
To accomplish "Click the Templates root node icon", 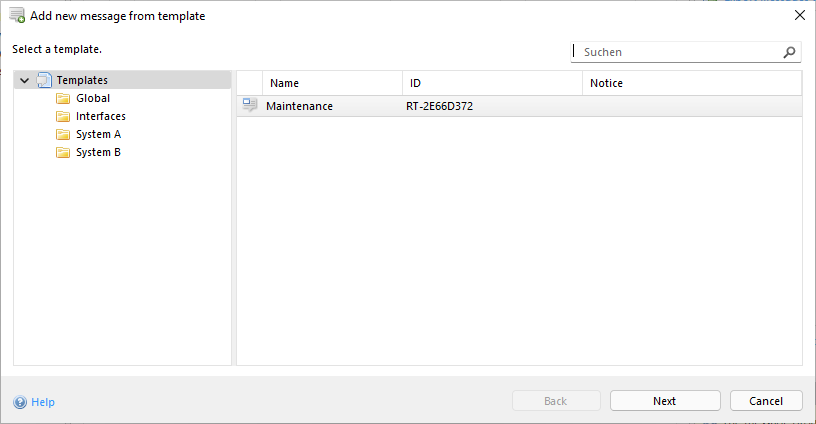I will [44, 80].
